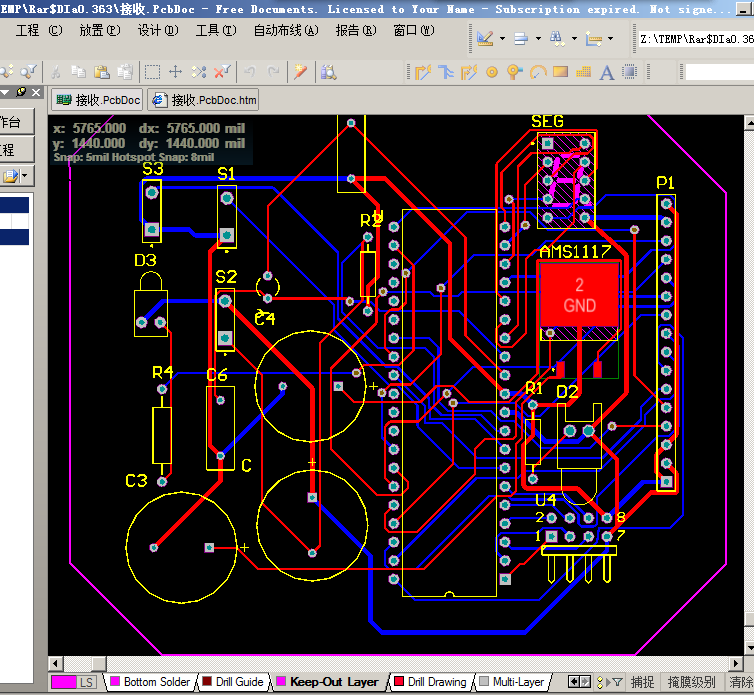Open the 放置 (P) menu
The image size is (754, 695).
[x=100, y=30]
